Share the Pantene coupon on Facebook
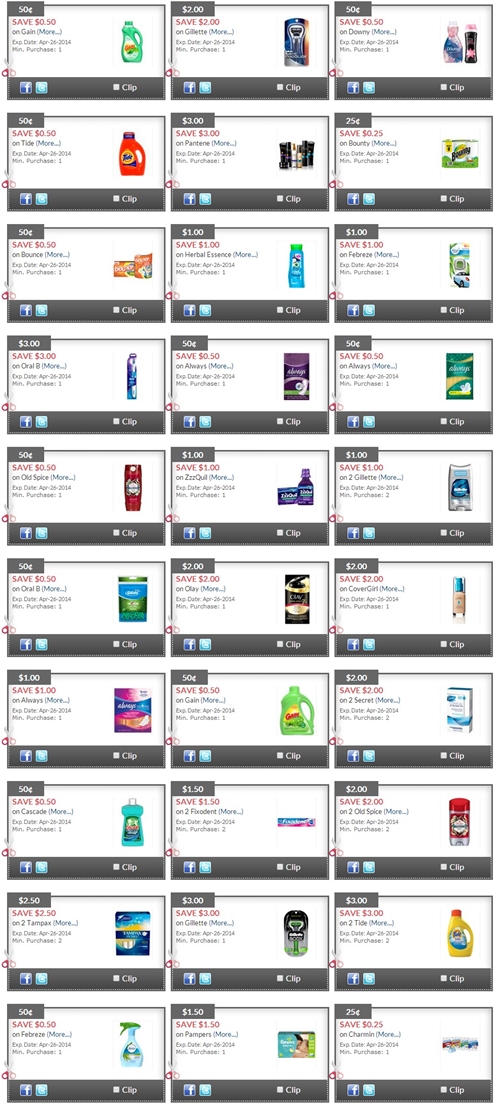Viewport: 500px width, 1104px height. pyautogui.click(x=189, y=199)
